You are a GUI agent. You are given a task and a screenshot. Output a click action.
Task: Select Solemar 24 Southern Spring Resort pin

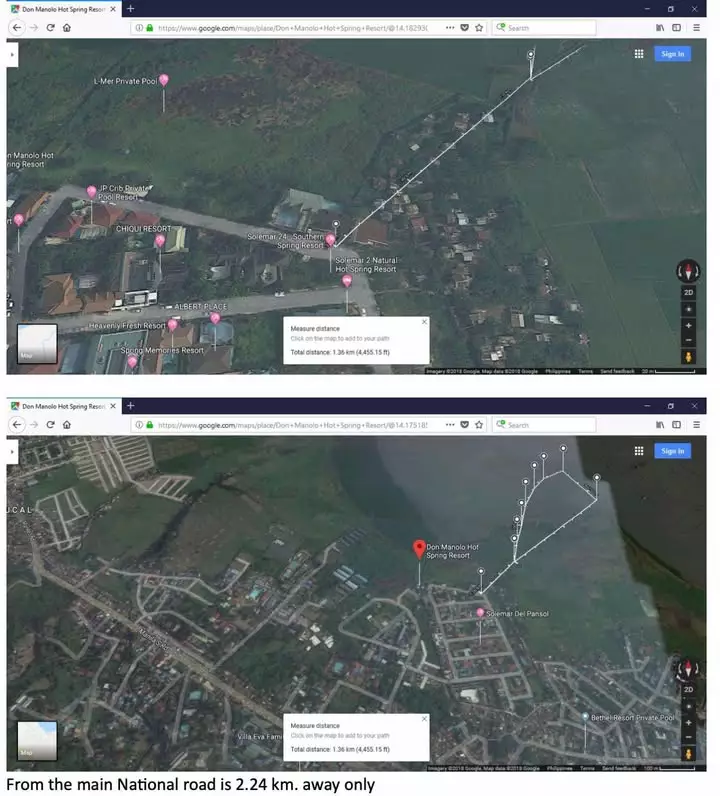[x=331, y=239]
